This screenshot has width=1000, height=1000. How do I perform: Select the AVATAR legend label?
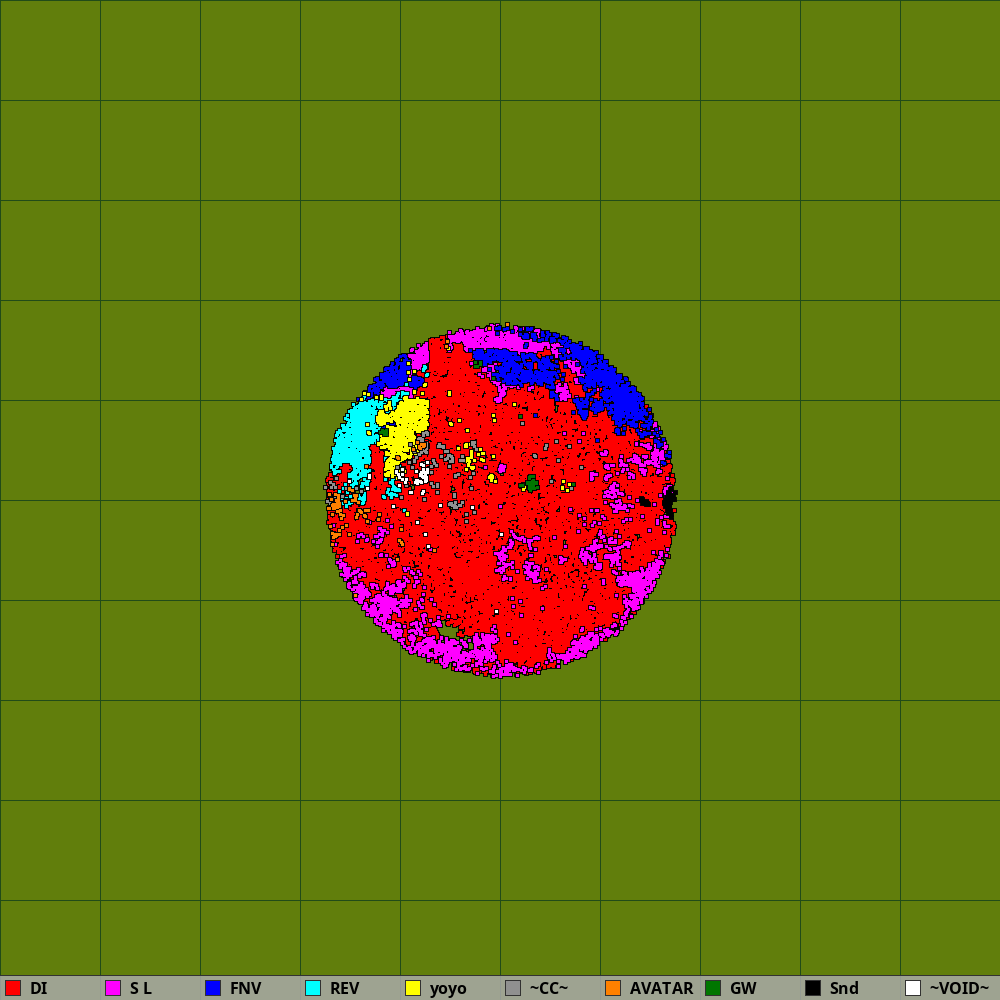tap(661, 989)
